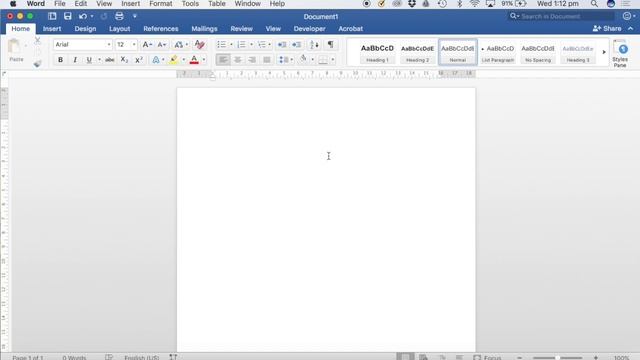Click inside the blank document page

tap(326, 220)
